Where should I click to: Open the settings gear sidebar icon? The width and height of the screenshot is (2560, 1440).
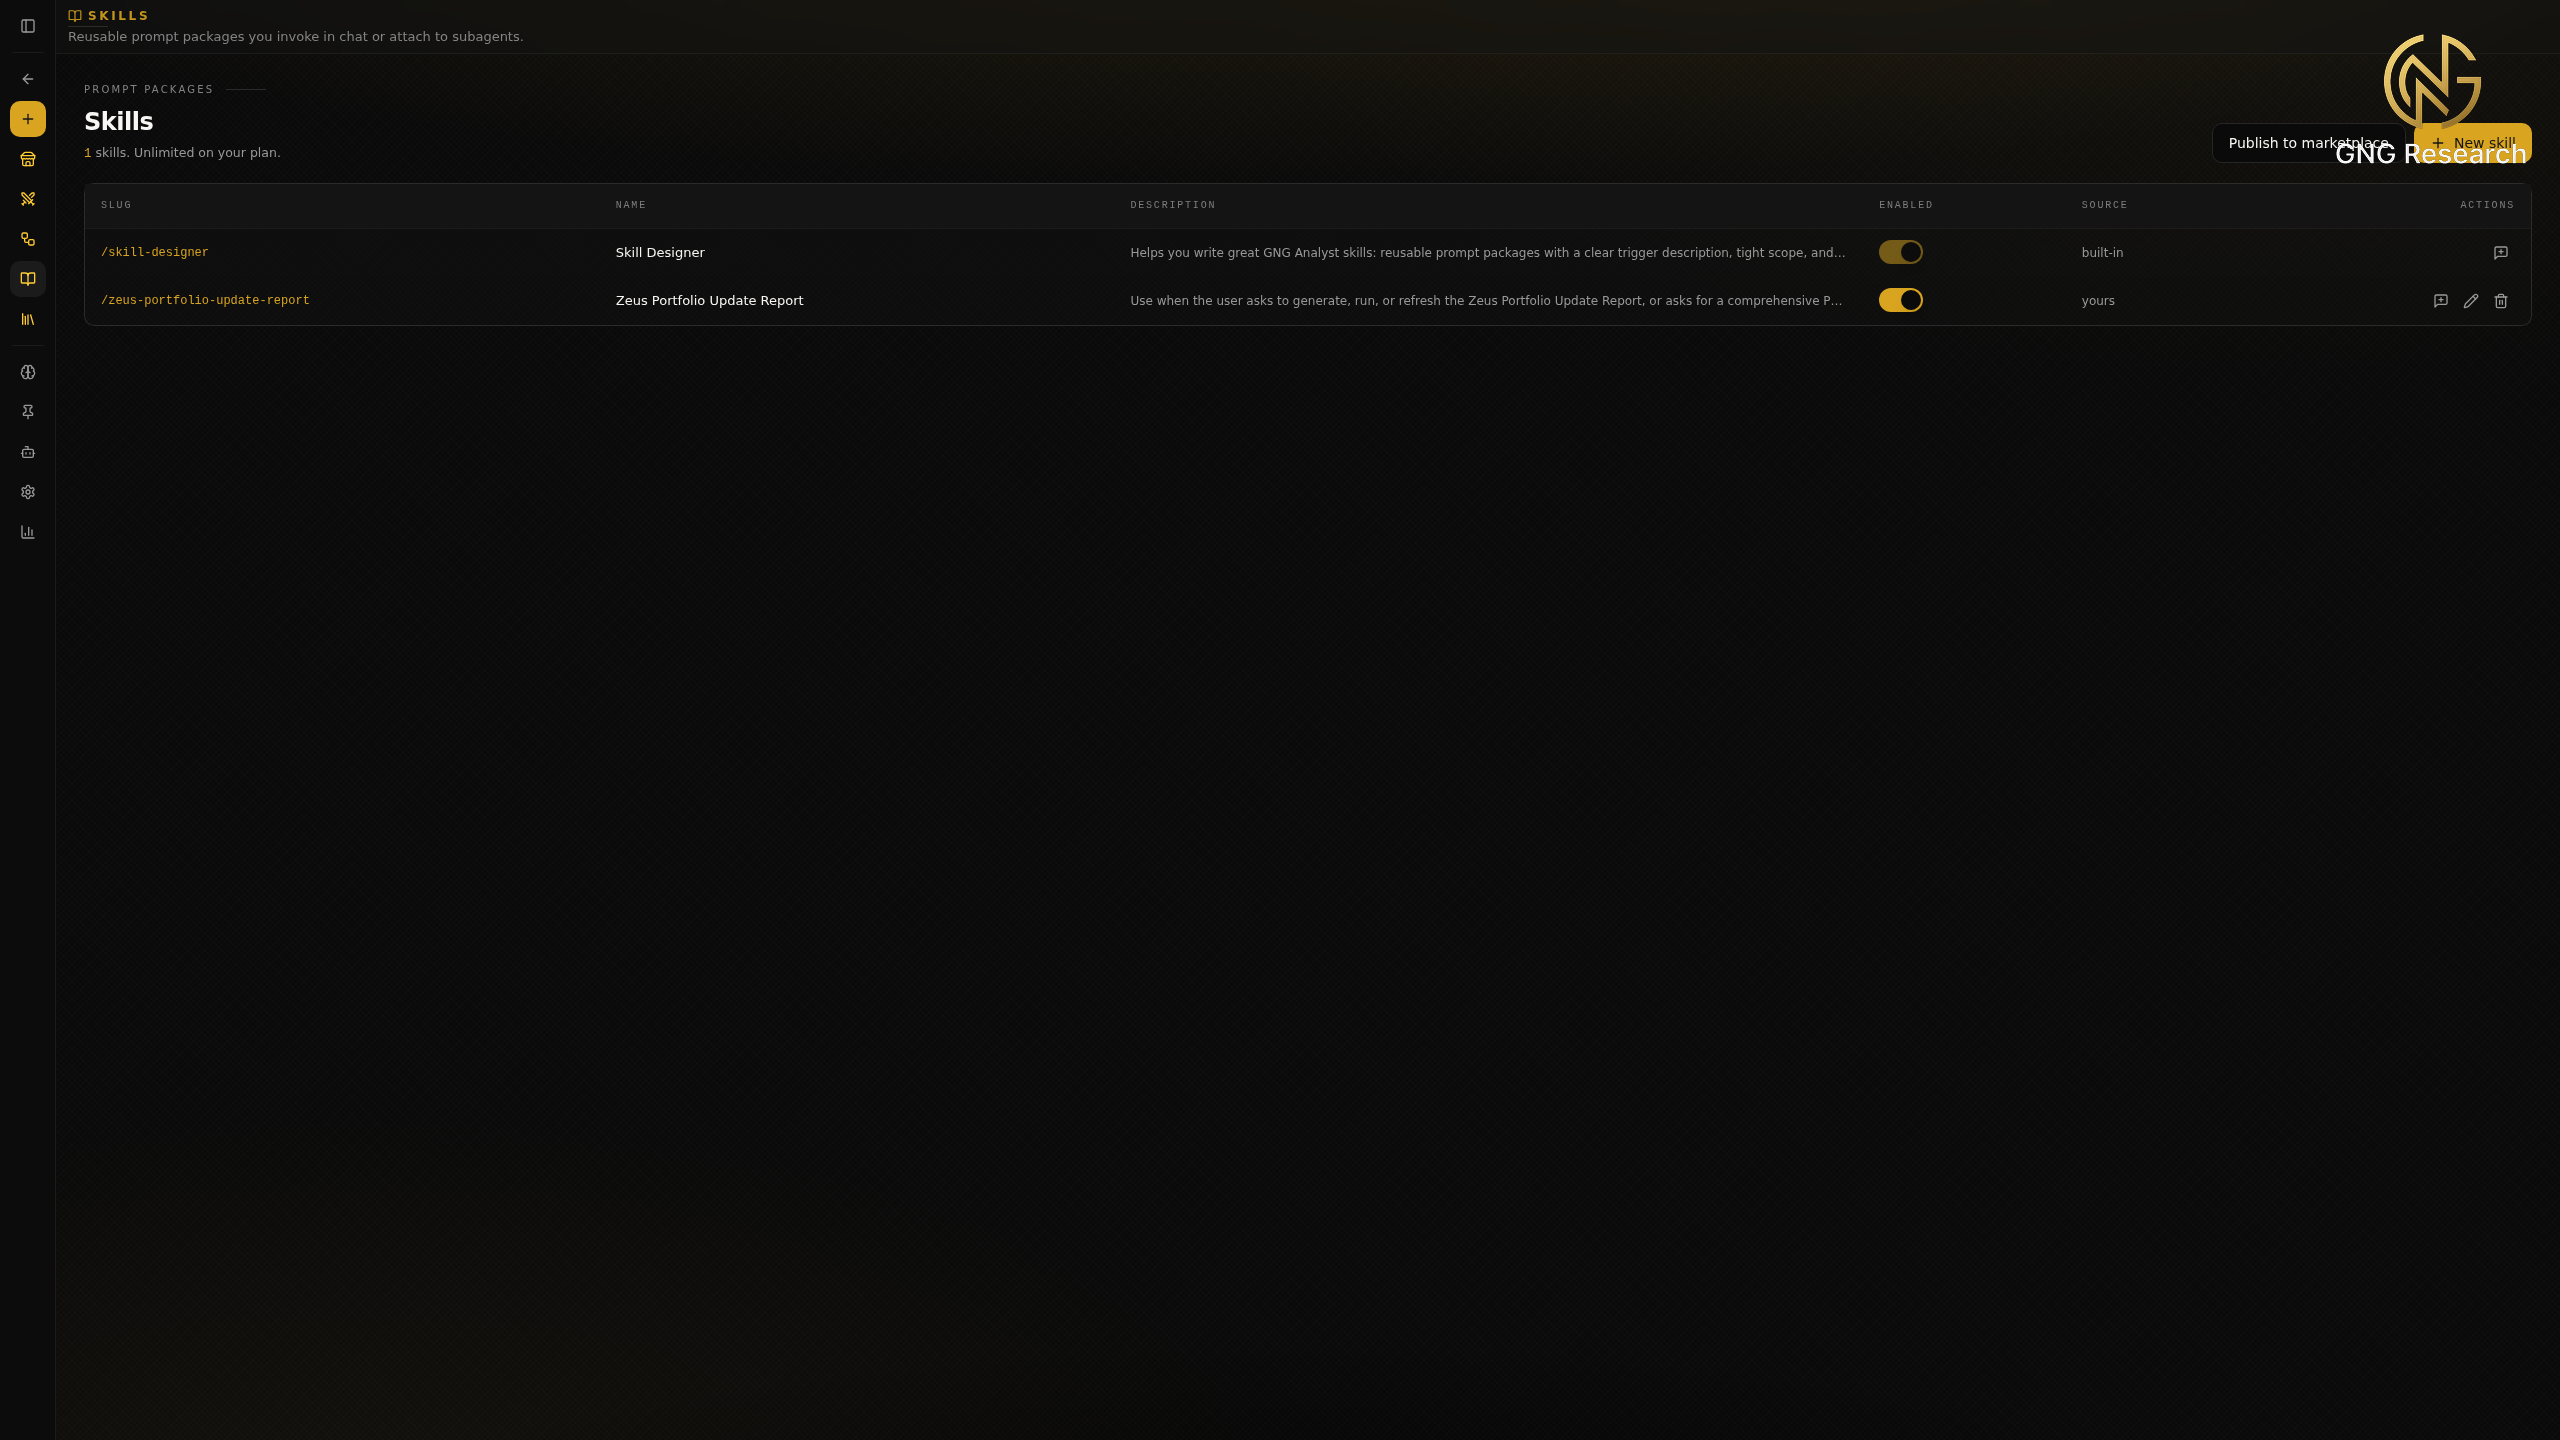[28, 492]
